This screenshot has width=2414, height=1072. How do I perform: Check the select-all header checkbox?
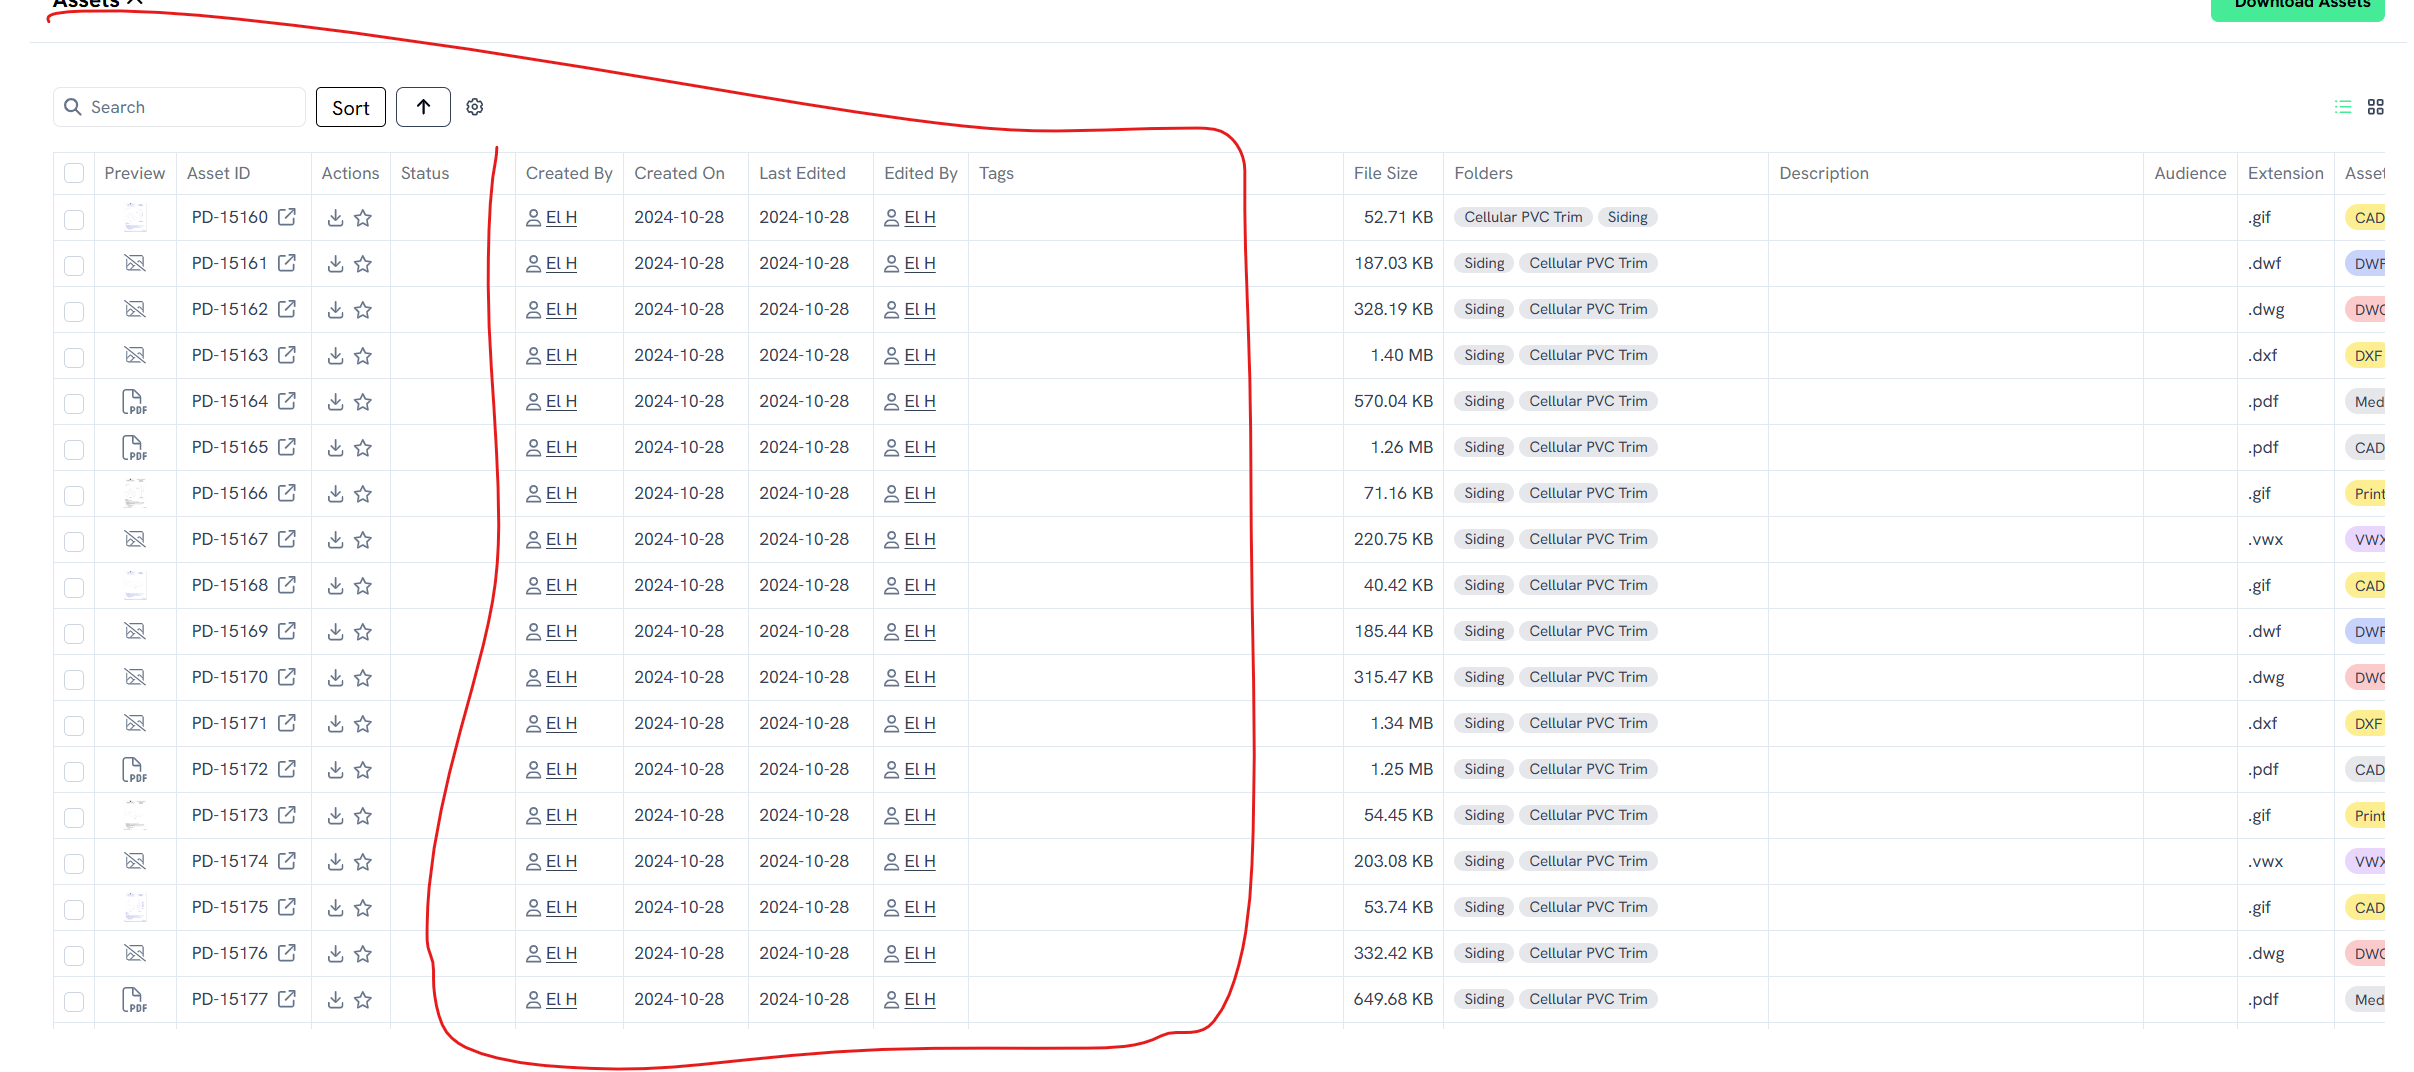[x=74, y=173]
